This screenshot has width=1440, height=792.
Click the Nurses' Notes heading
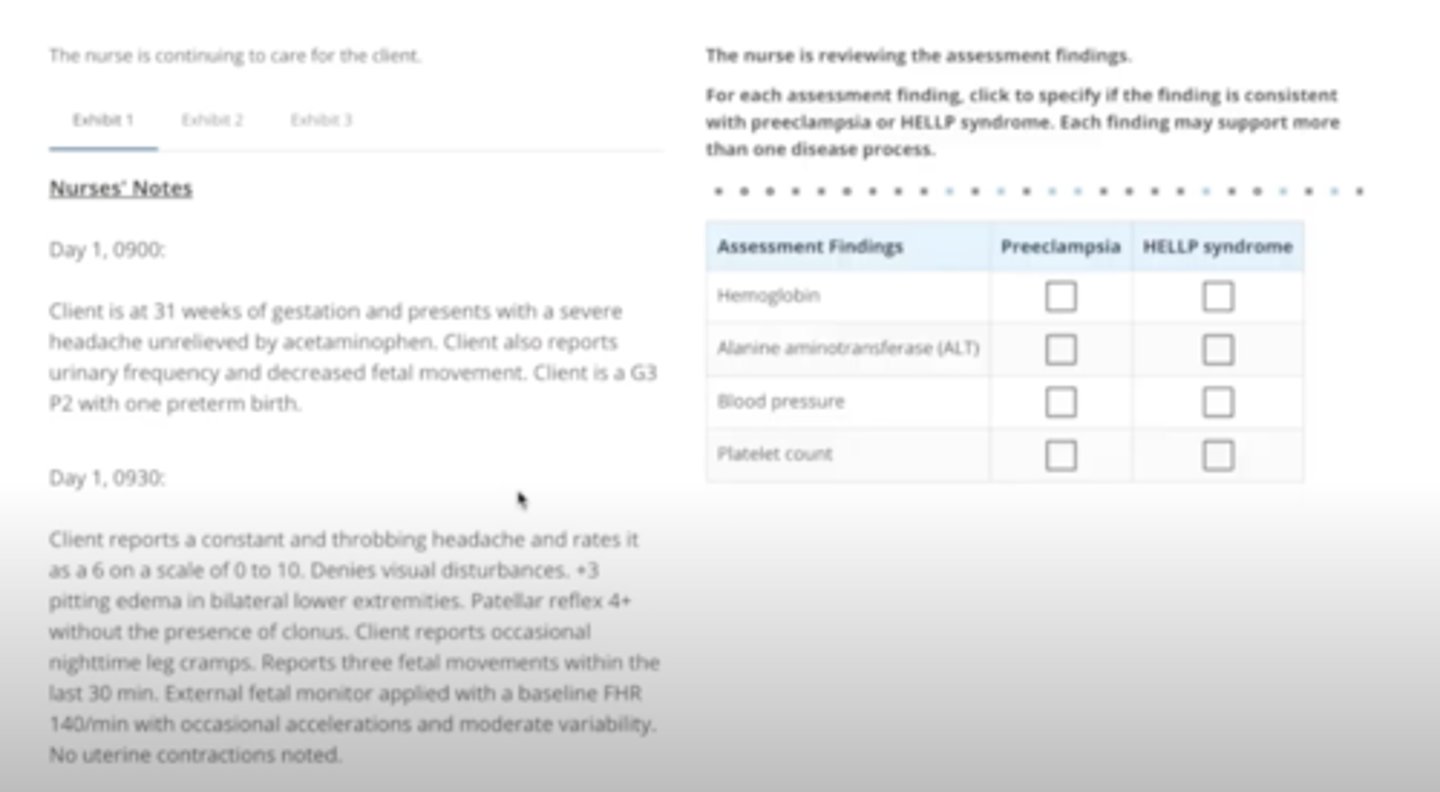tap(121, 189)
